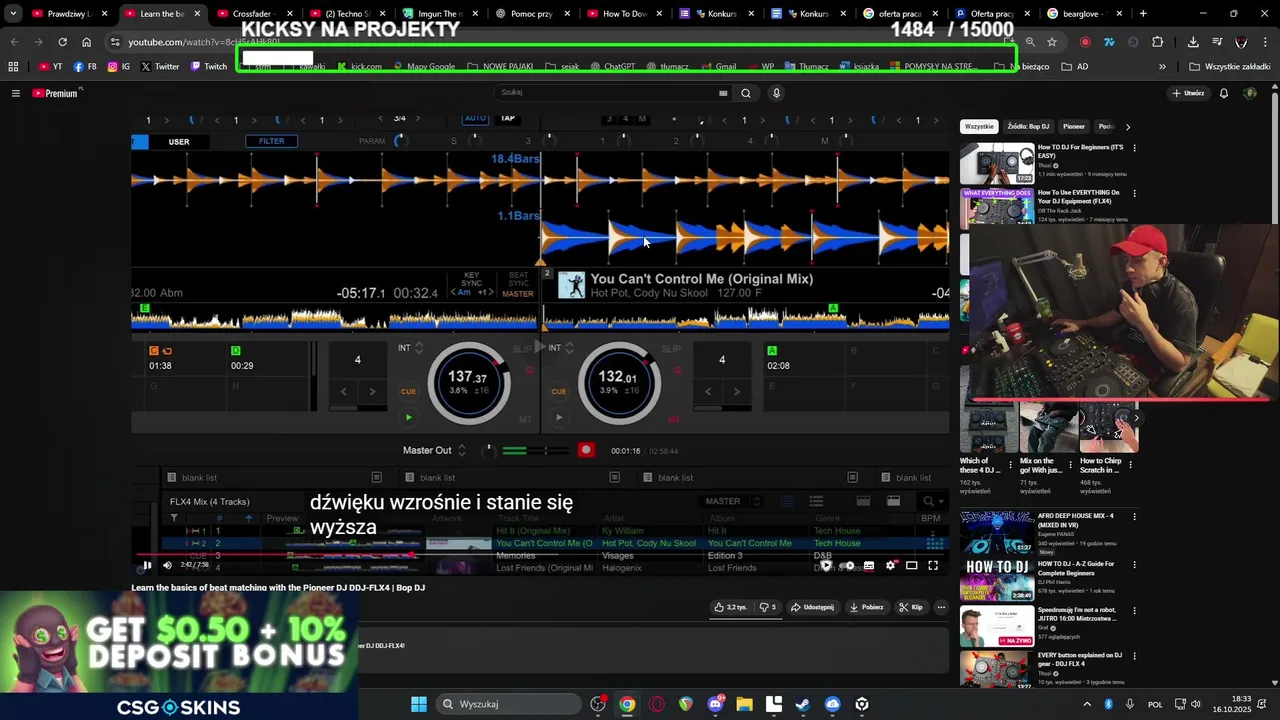Toggle theater mode in the player
Viewport: 1280px width, 720px height.
911,566
